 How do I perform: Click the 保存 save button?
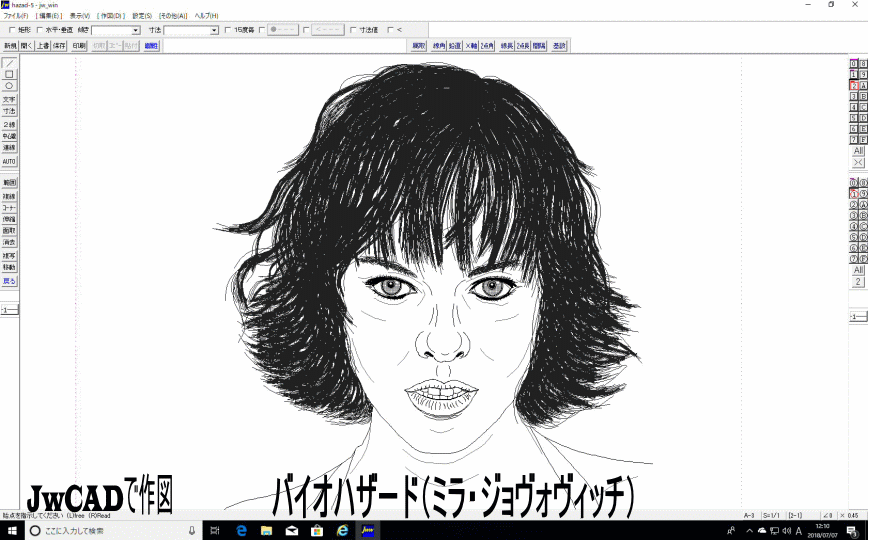point(59,46)
